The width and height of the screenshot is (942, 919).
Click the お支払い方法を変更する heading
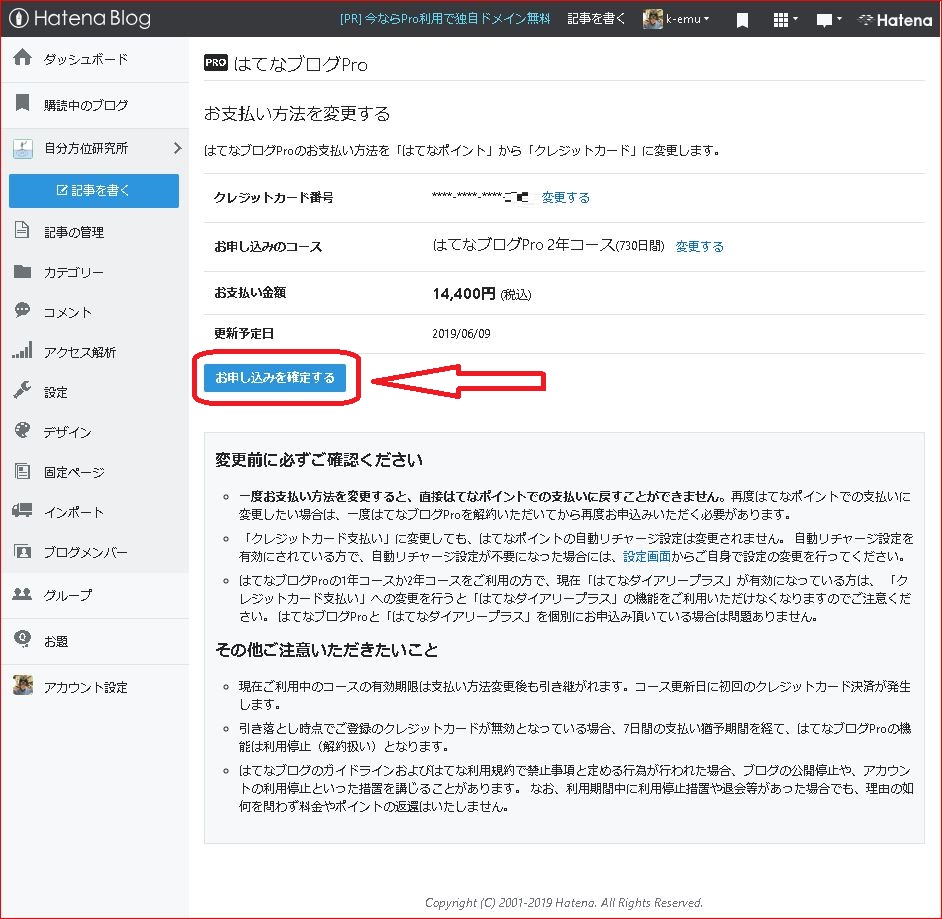point(297,114)
